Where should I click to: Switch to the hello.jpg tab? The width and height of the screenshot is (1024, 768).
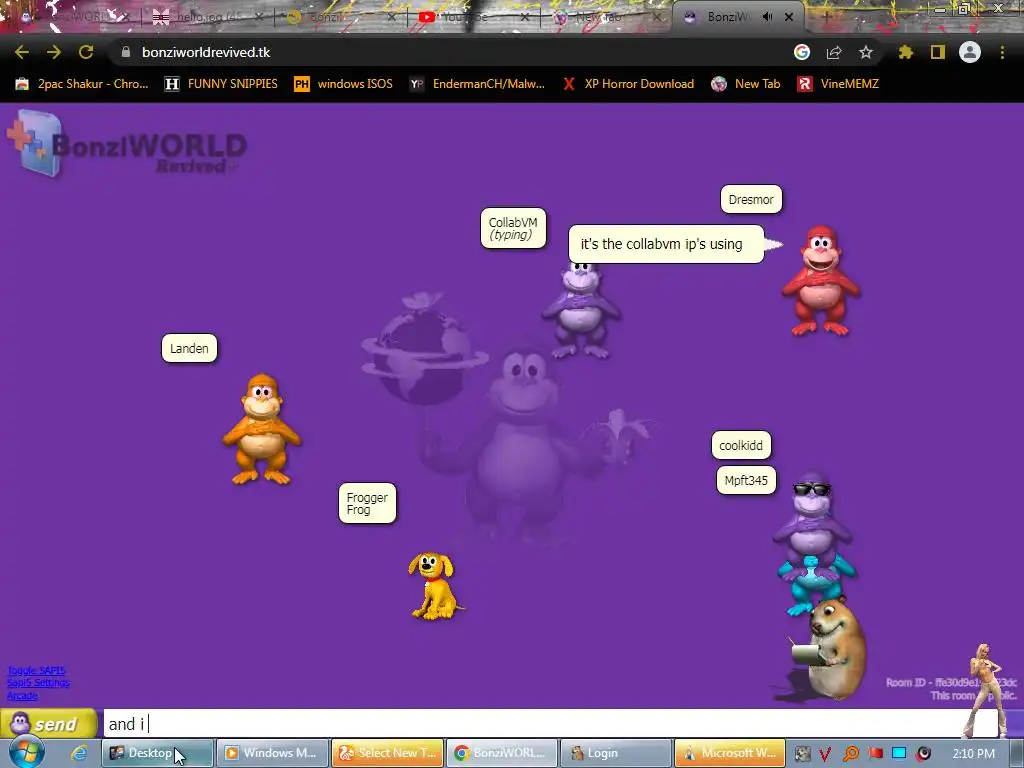[x=208, y=17]
